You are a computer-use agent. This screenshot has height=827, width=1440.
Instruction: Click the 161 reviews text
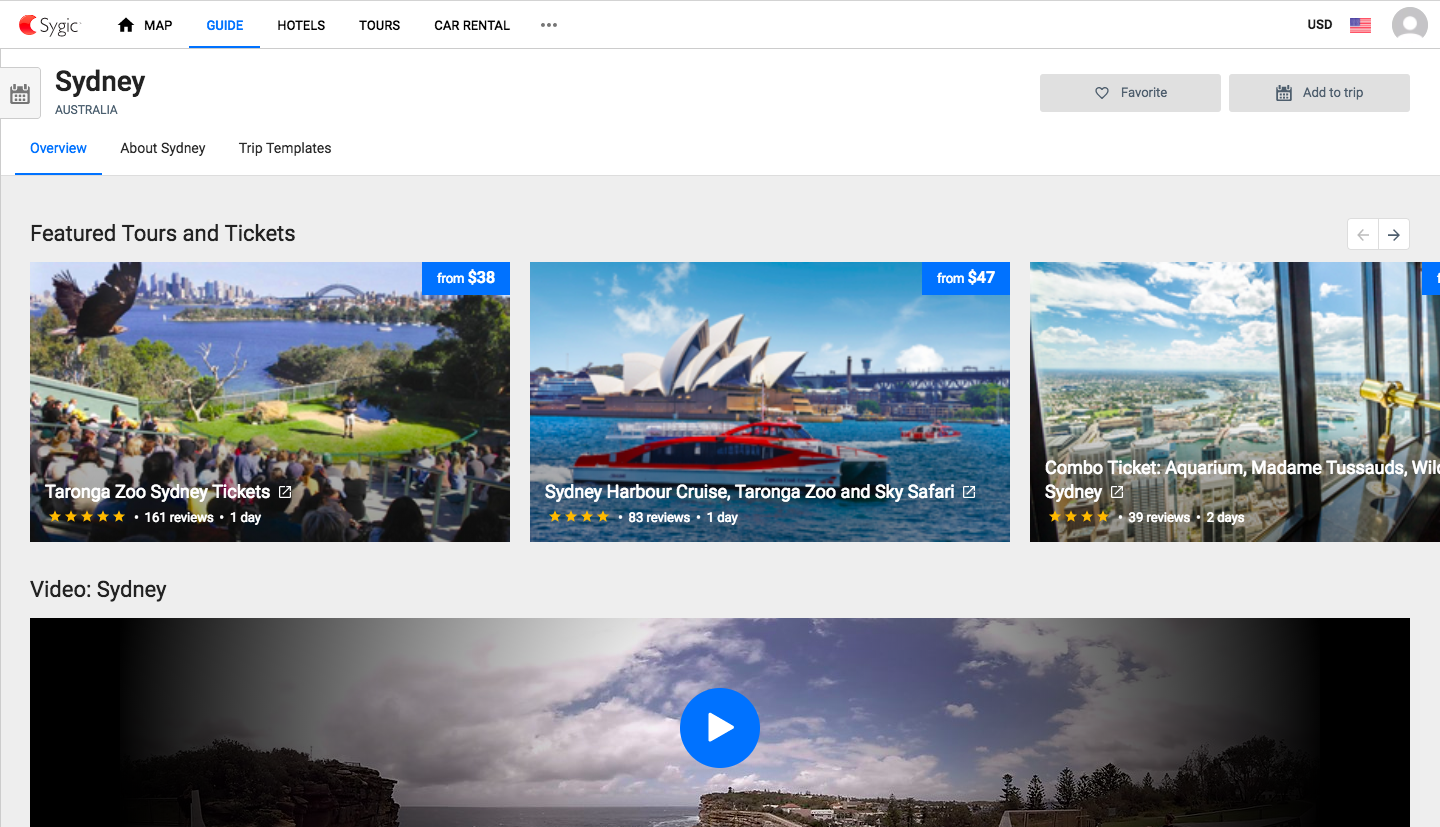[179, 518]
